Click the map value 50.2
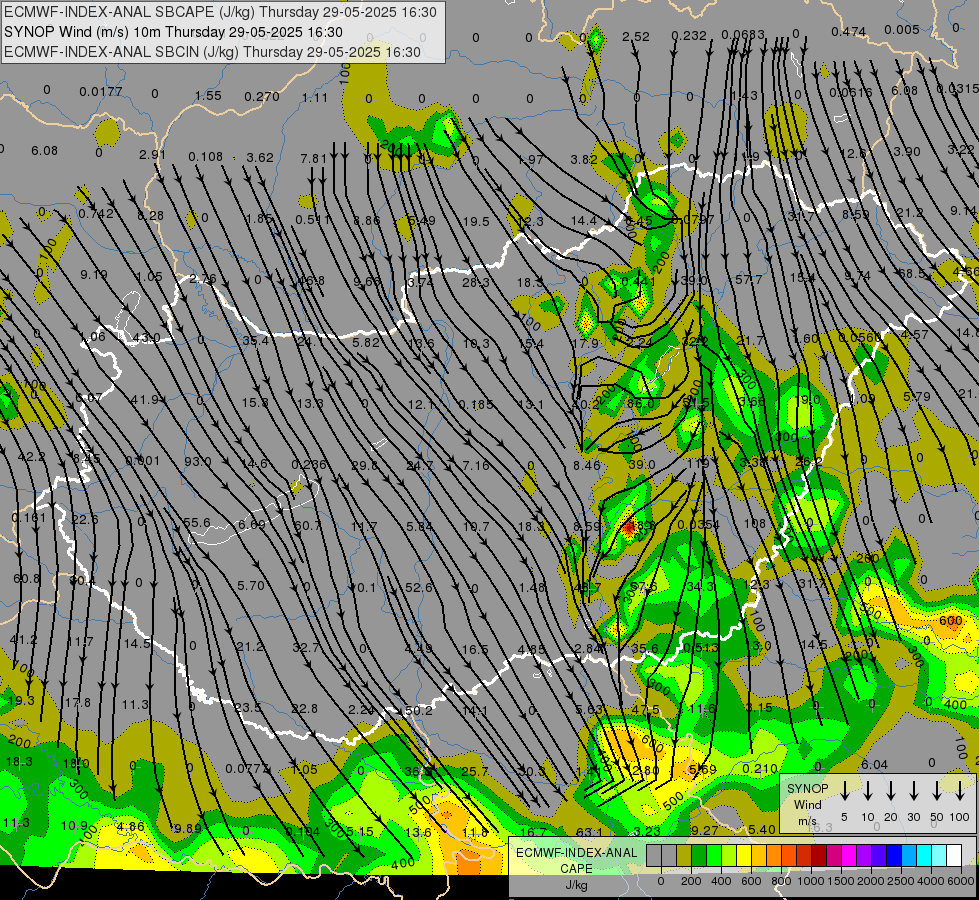 click(418, 711)
